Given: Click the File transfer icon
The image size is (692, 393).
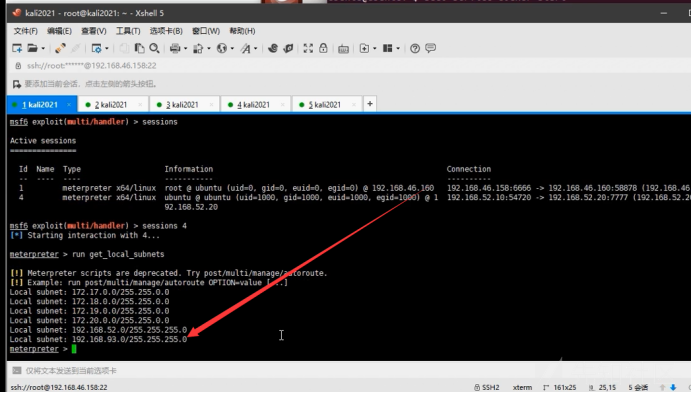Looking at the screenshot, I should coord(198,48).
